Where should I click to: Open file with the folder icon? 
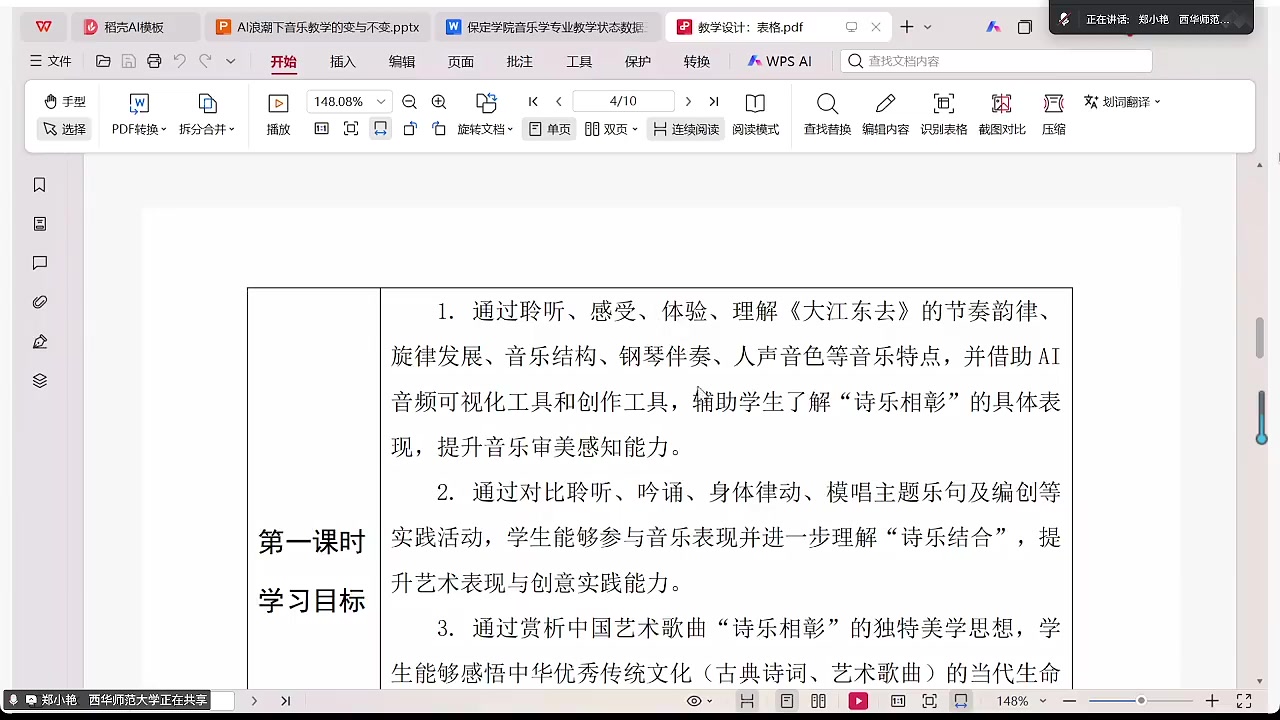[103, 61]
